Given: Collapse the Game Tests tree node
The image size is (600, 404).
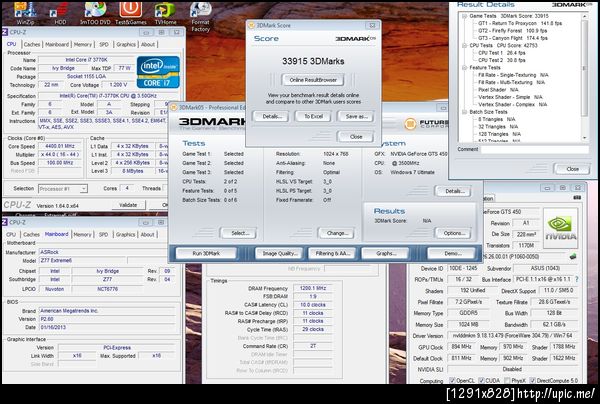Looking at the screenshot, I should coord(464,16).
